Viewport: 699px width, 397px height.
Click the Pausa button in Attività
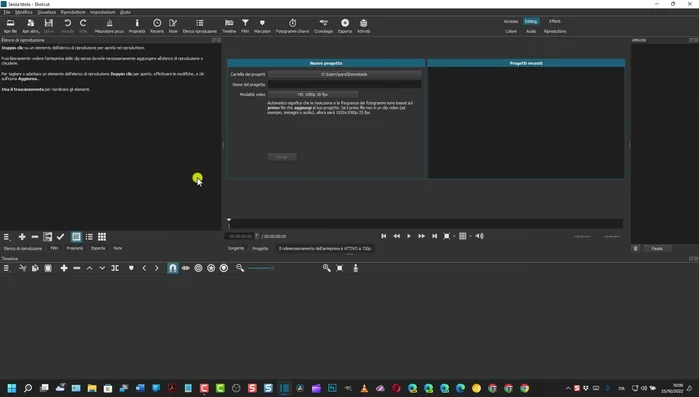(657, 249)
